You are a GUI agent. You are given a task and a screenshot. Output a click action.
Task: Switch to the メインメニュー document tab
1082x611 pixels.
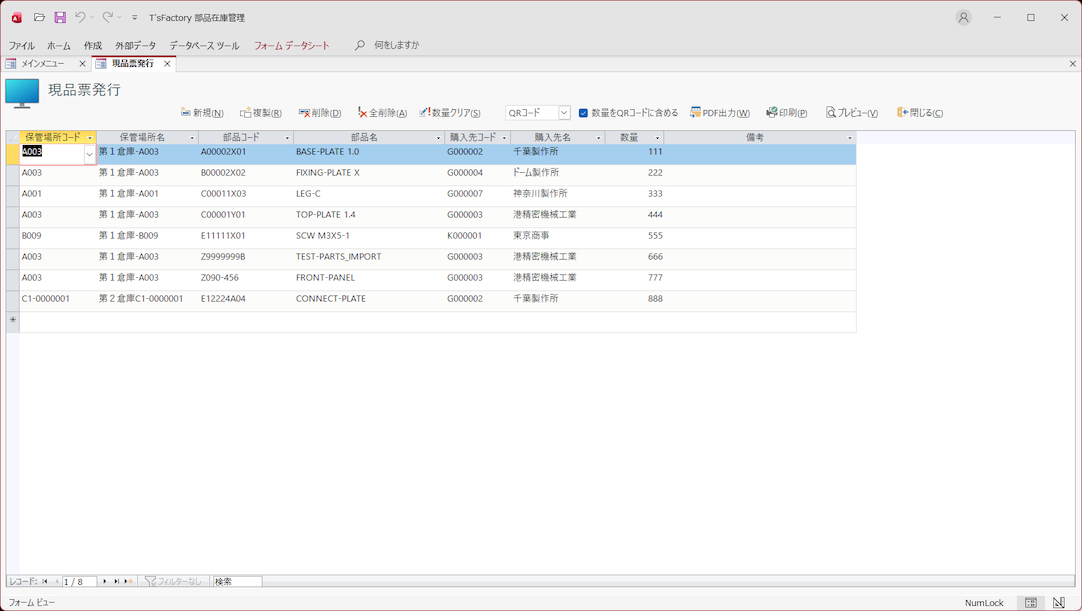[x=43, y=64]
